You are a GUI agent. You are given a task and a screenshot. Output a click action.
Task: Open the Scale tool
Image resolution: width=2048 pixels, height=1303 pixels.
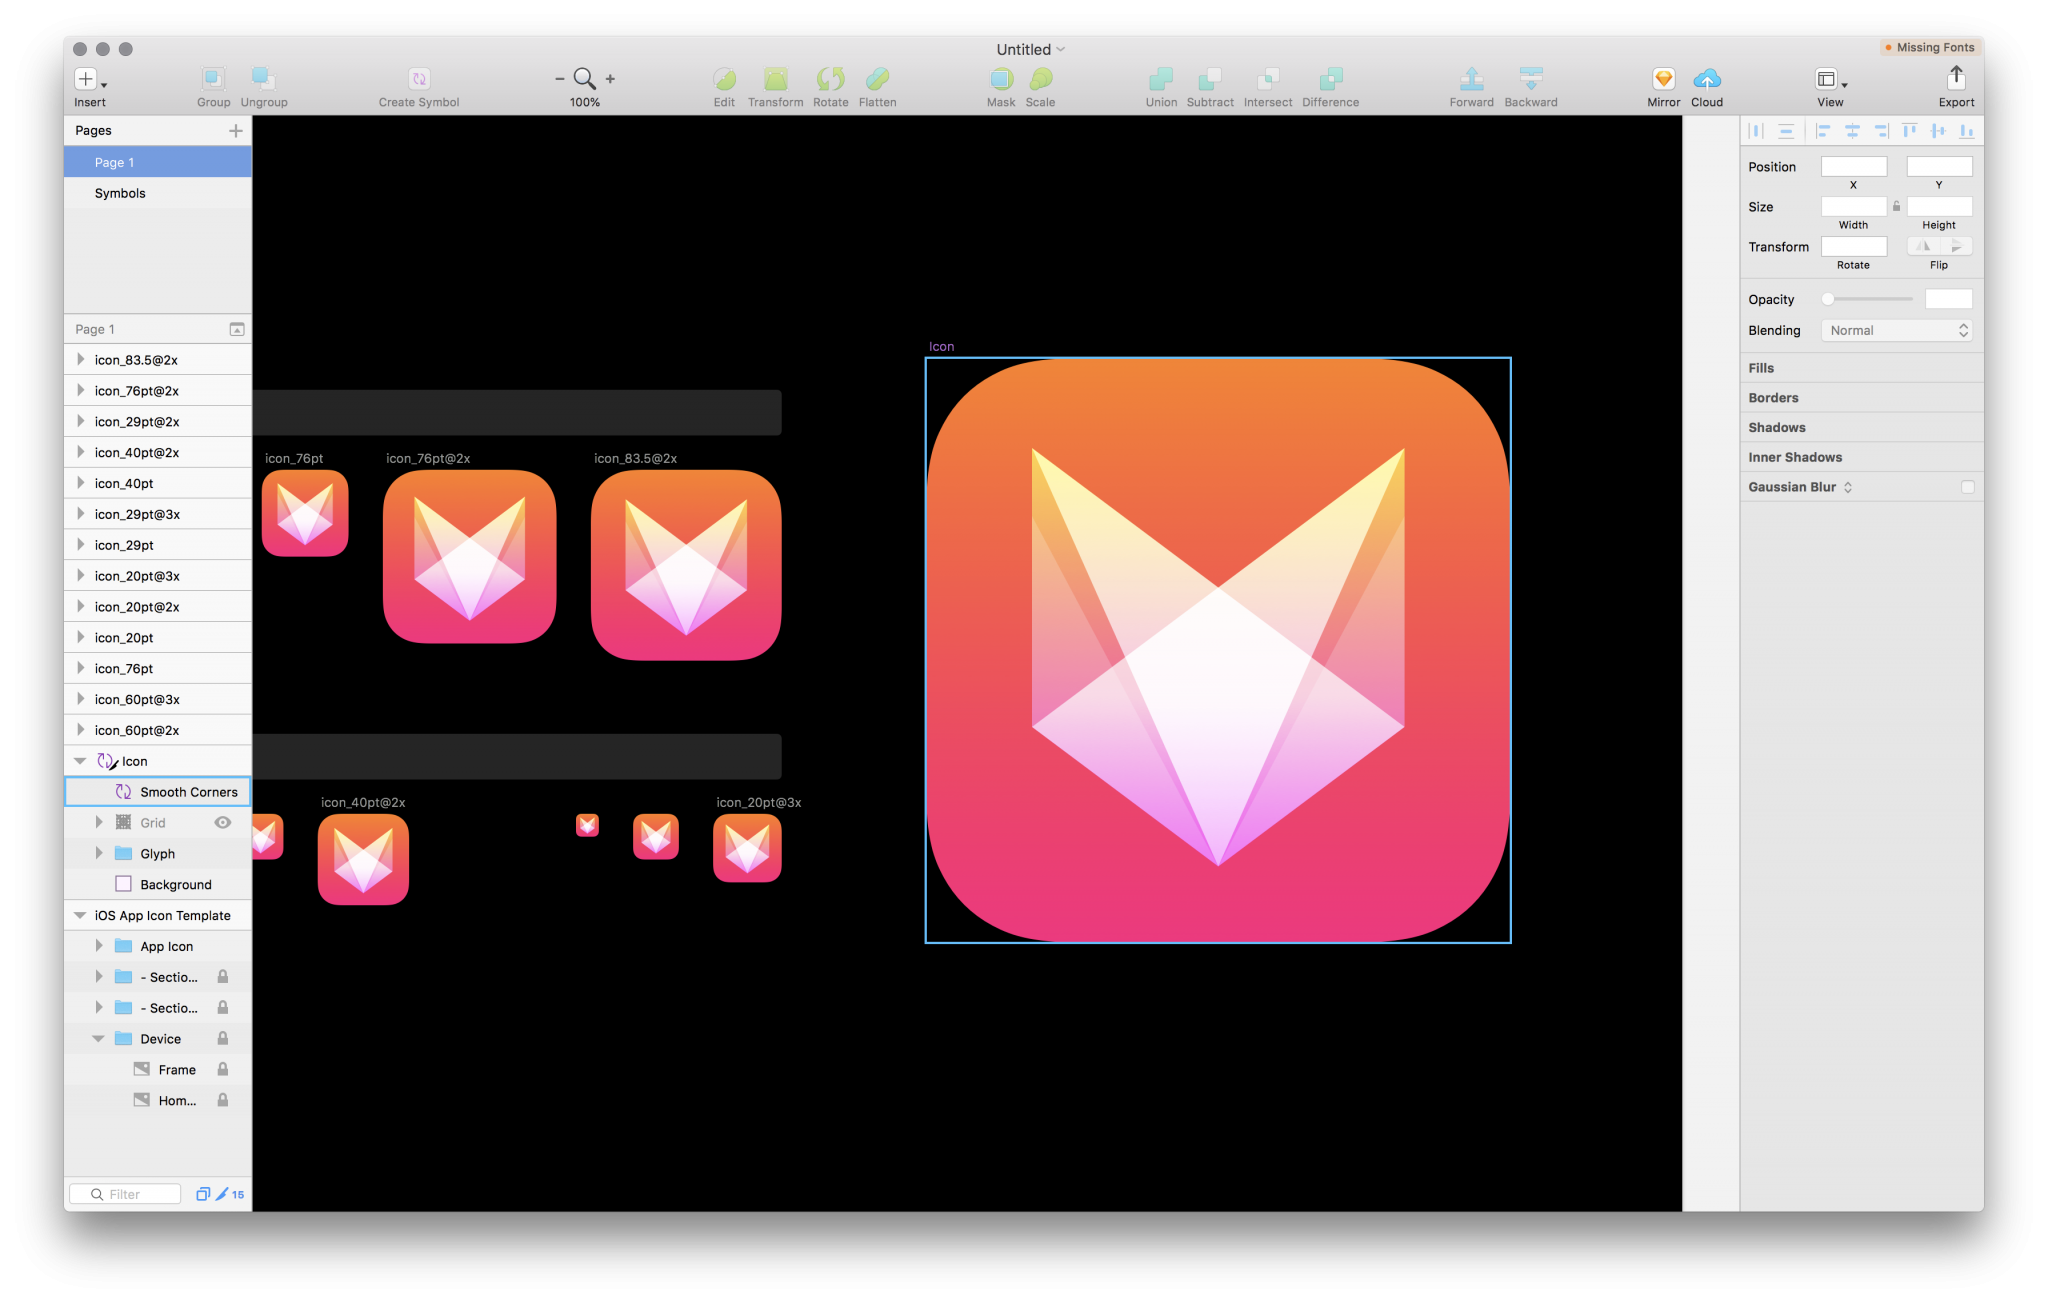(1041, 79)
